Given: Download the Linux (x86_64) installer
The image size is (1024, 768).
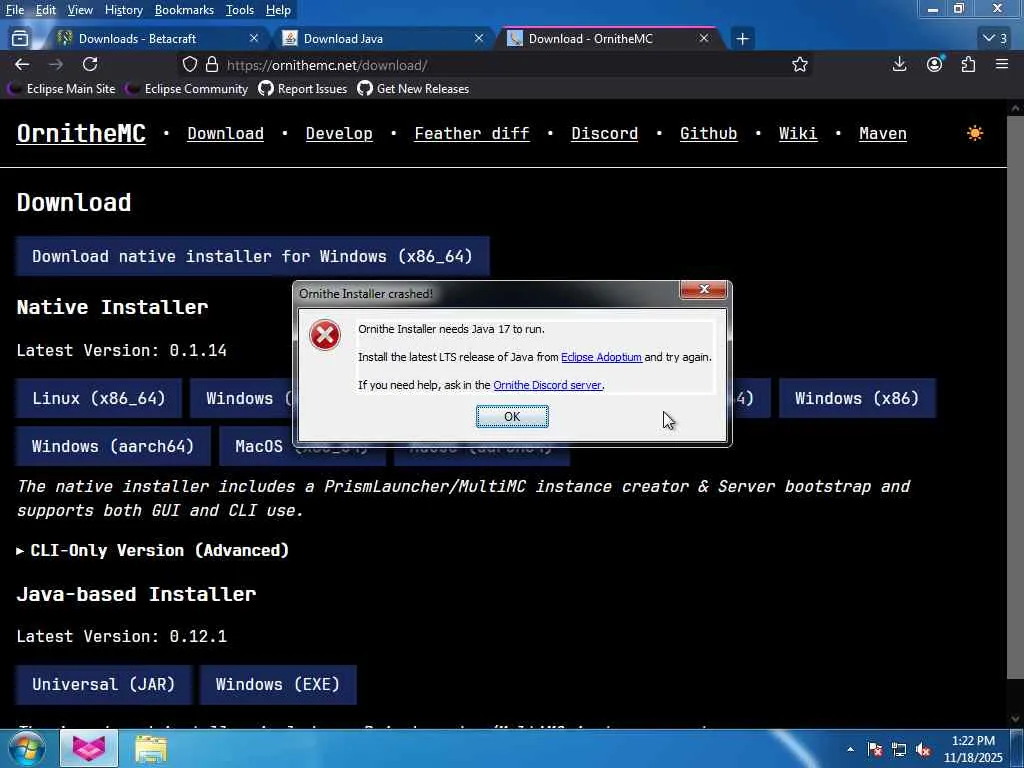Looking at the screenshot, I should [x=99, y=398].
